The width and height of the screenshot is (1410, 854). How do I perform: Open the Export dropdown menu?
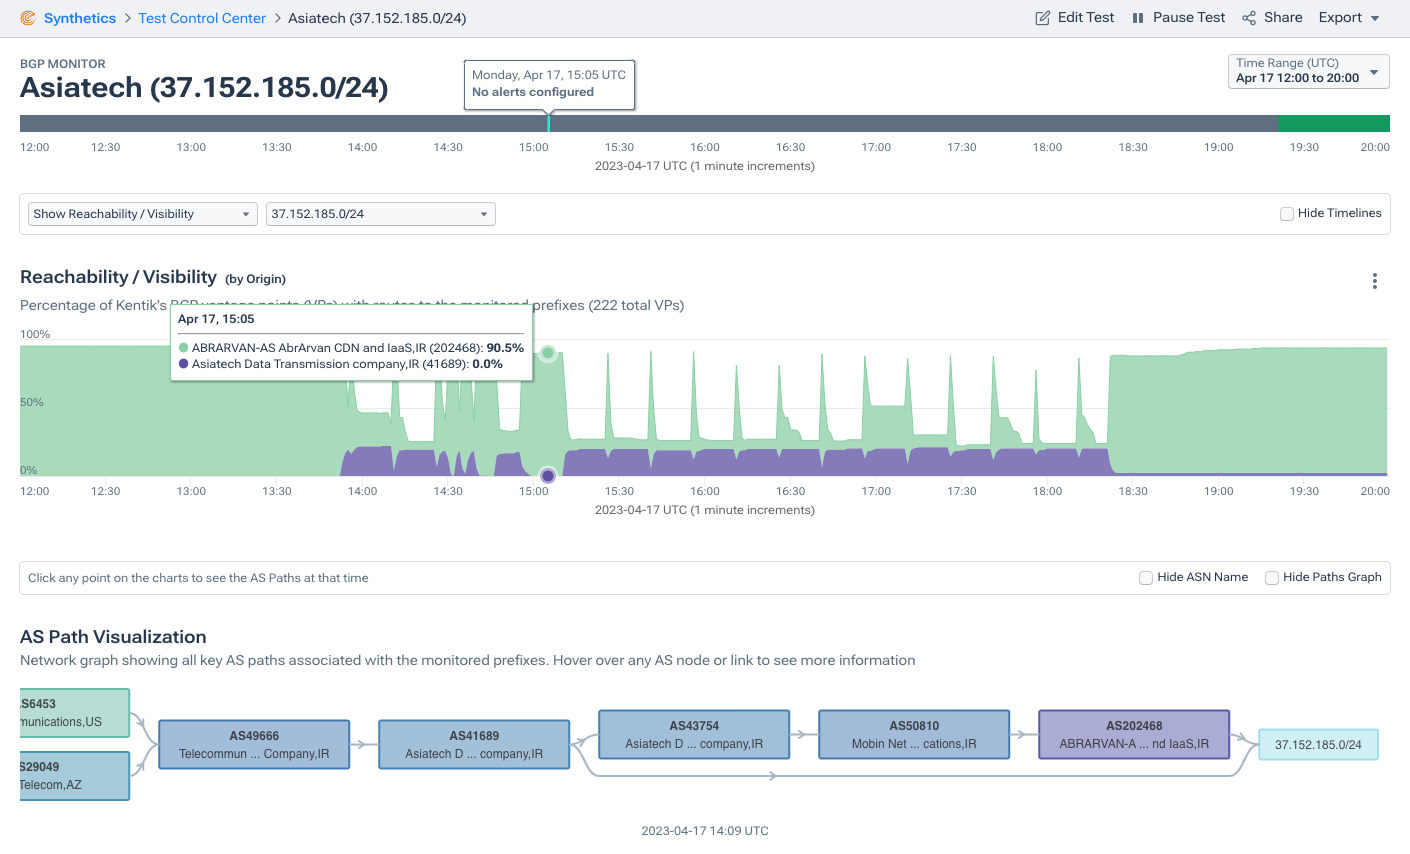pyautogui.click(x=1349, y=18)
